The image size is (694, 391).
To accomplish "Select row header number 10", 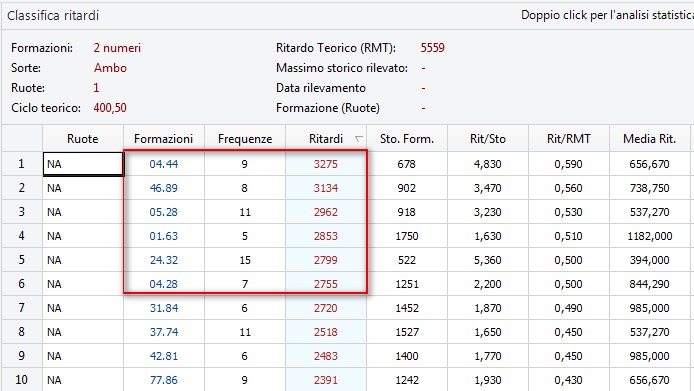I will pos(21,379).
